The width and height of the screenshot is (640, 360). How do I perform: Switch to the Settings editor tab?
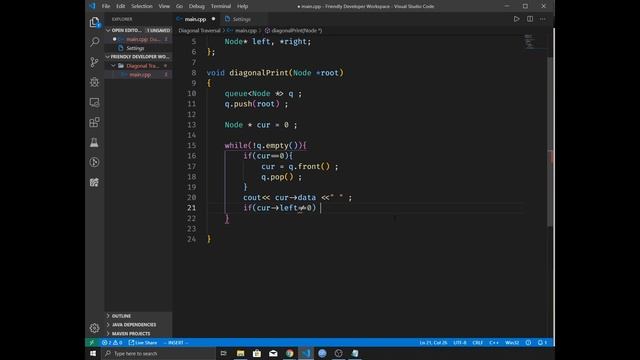[241, 19]
